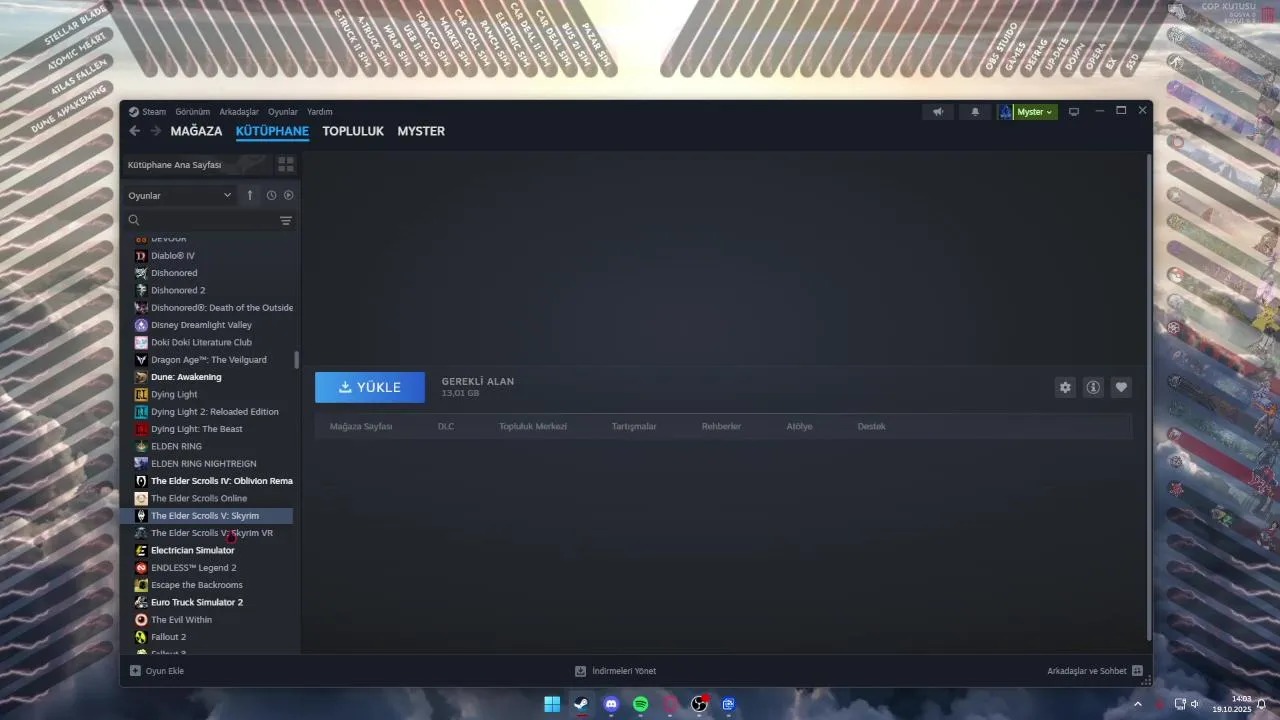Image resolution: width=1280 pixels, height=720 pixels.
Task: Select the KÜTÜPHANE tab
Action: coord(272,131)
